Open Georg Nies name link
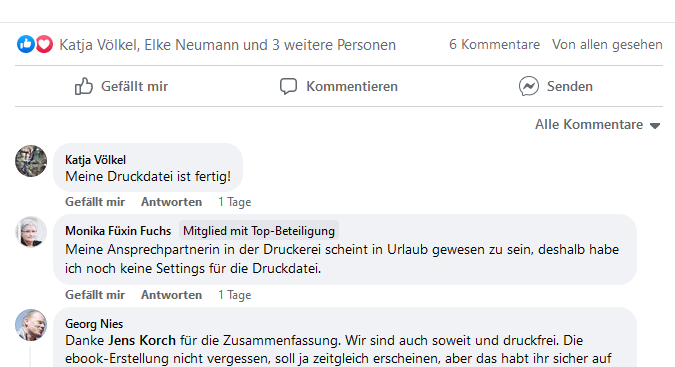Screen dimensions: 675x367 click(94, 324)
